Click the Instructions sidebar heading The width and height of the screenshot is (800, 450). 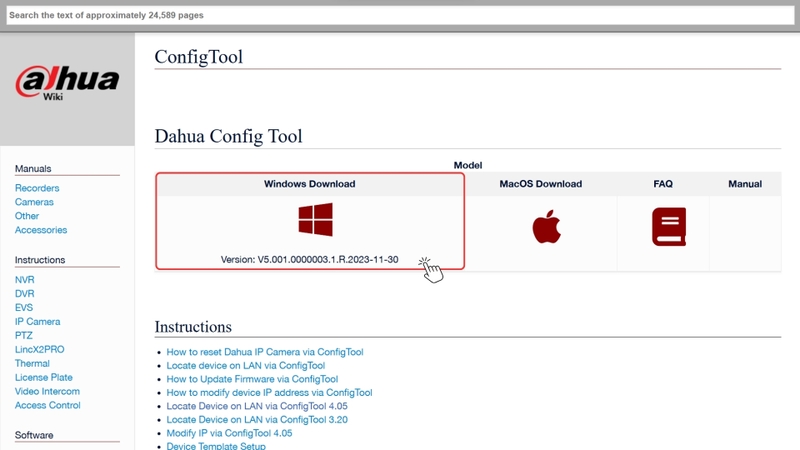pos(40,260)
